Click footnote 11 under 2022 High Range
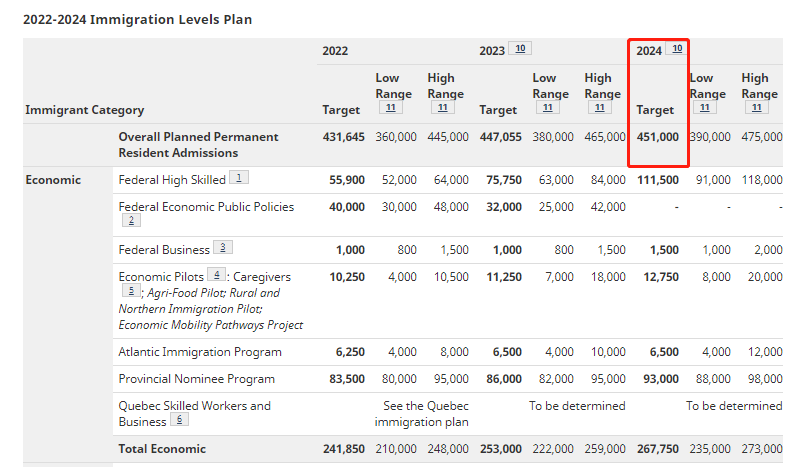 pos(443,108)
